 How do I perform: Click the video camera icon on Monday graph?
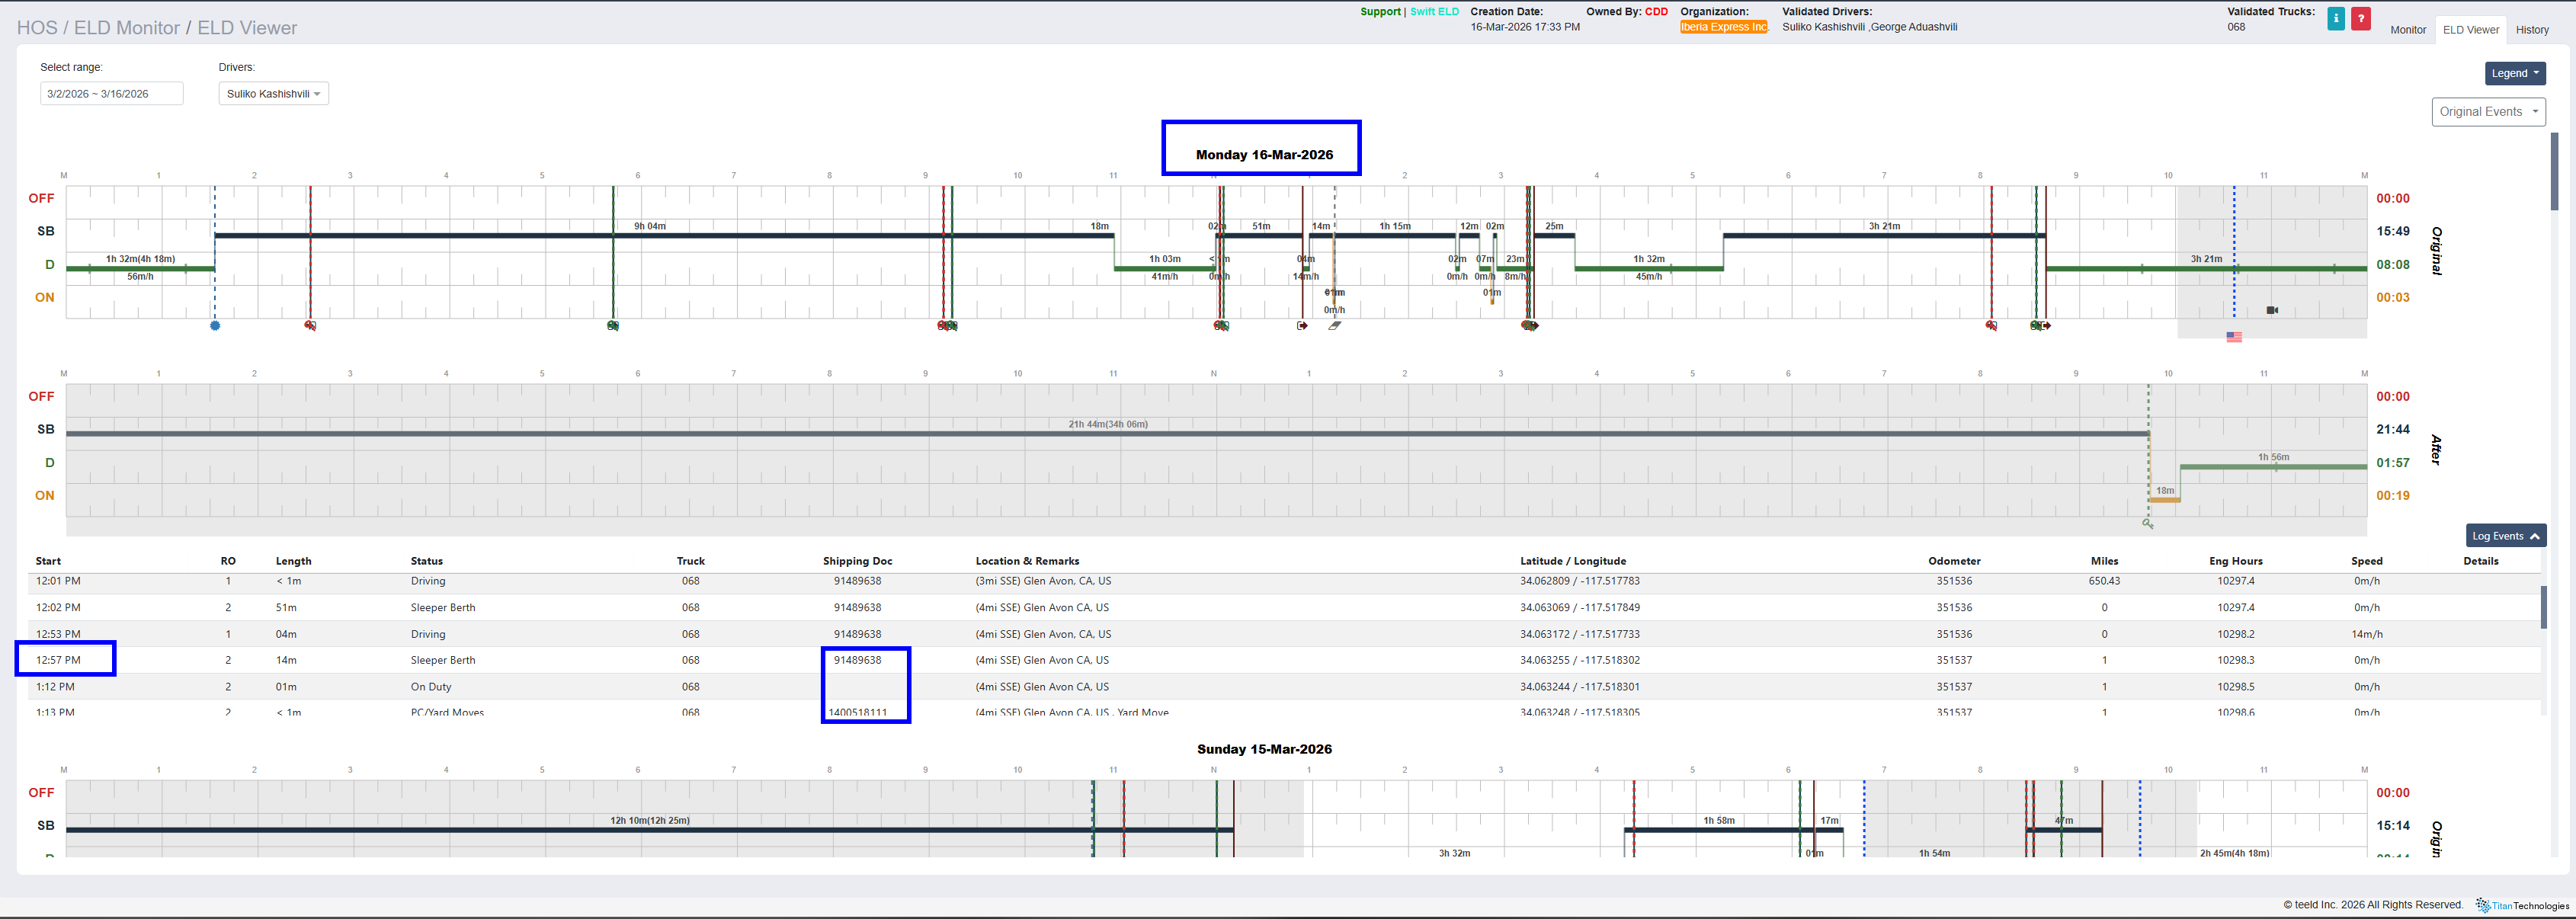[2272, 310]
